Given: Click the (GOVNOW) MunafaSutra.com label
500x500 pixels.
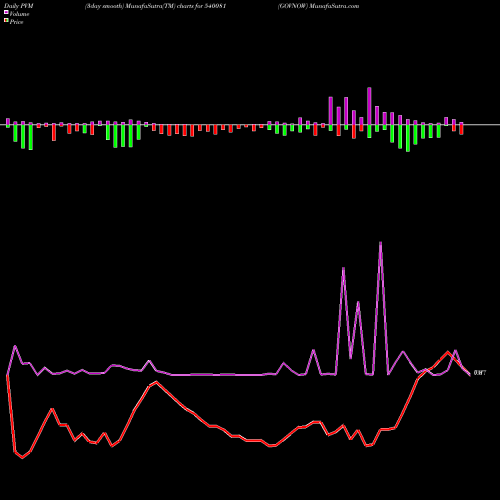Looking at the screenshot, I should pos(318,6).
